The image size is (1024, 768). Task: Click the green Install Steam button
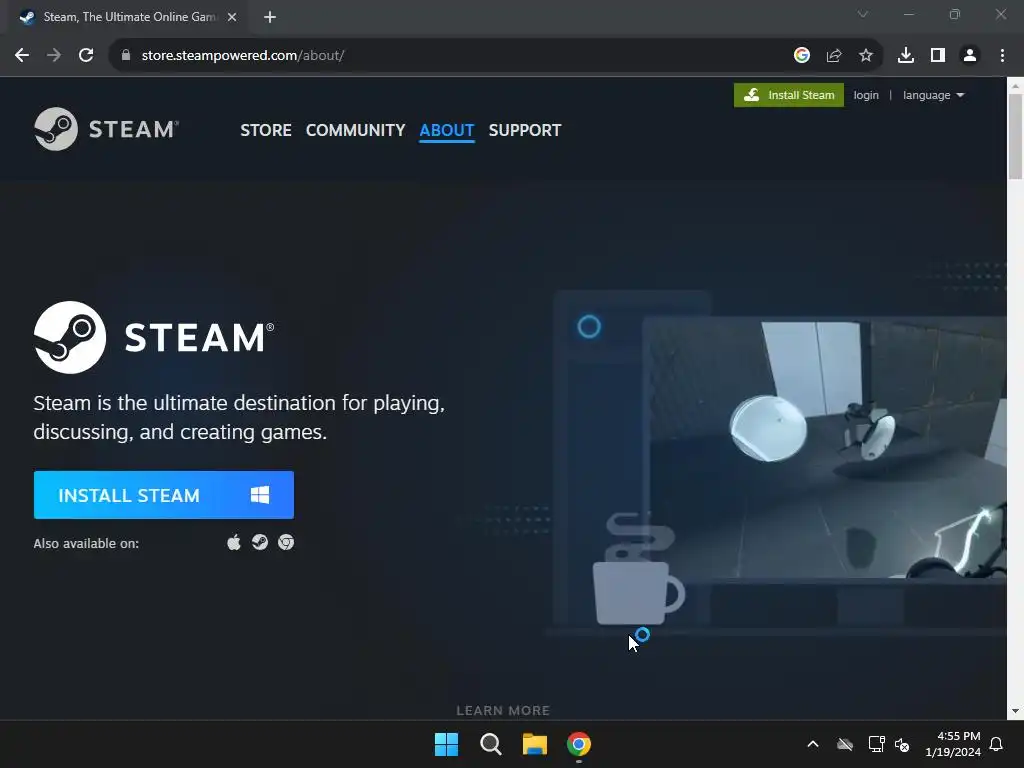pos(788,95)
